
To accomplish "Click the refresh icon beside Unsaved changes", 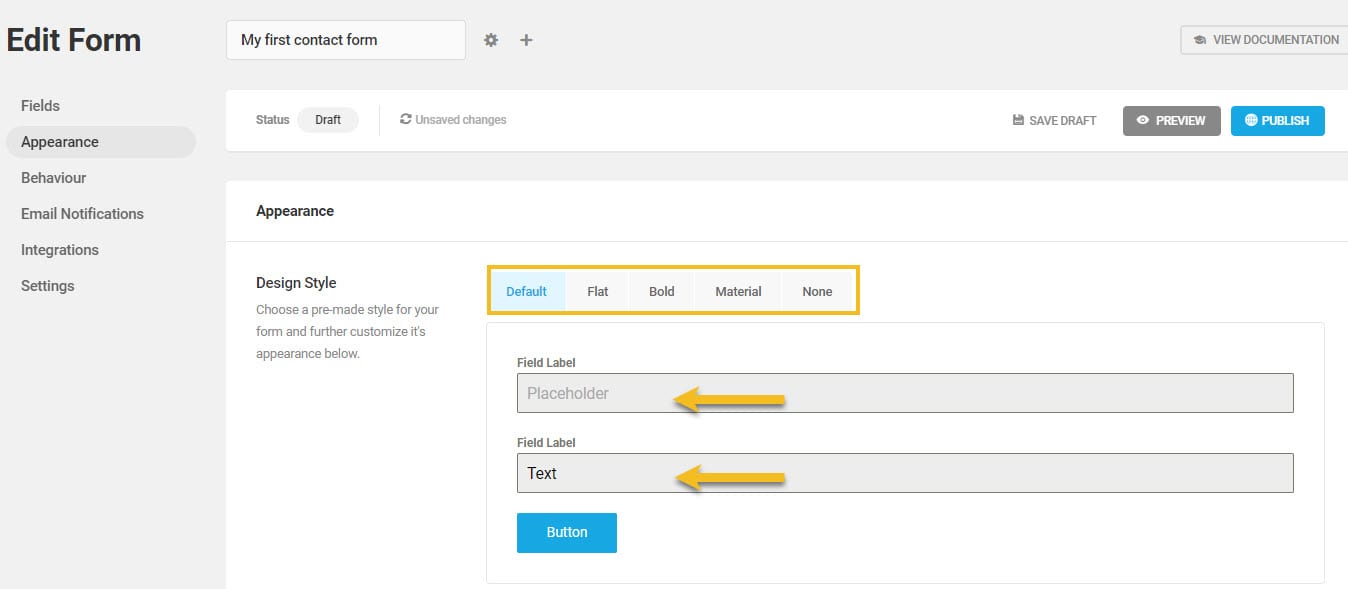I will [404, 119].
